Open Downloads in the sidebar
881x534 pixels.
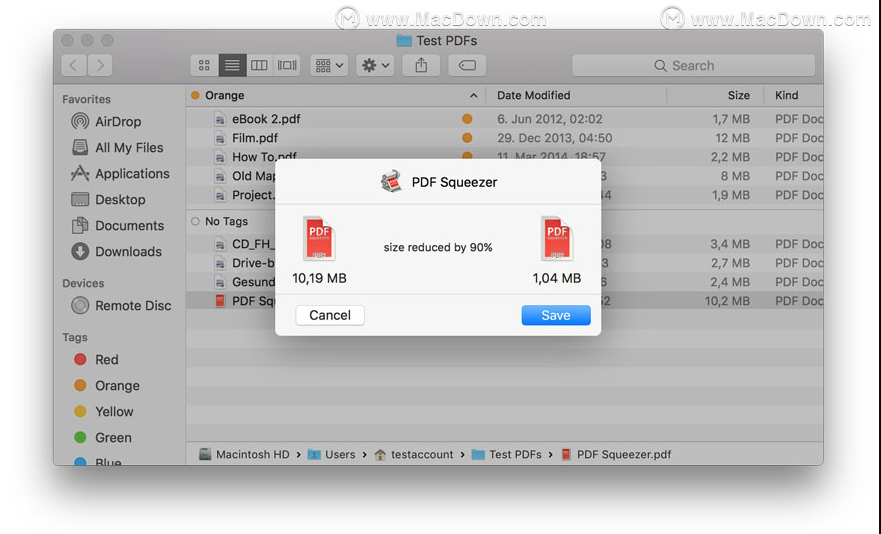[117, 251]
